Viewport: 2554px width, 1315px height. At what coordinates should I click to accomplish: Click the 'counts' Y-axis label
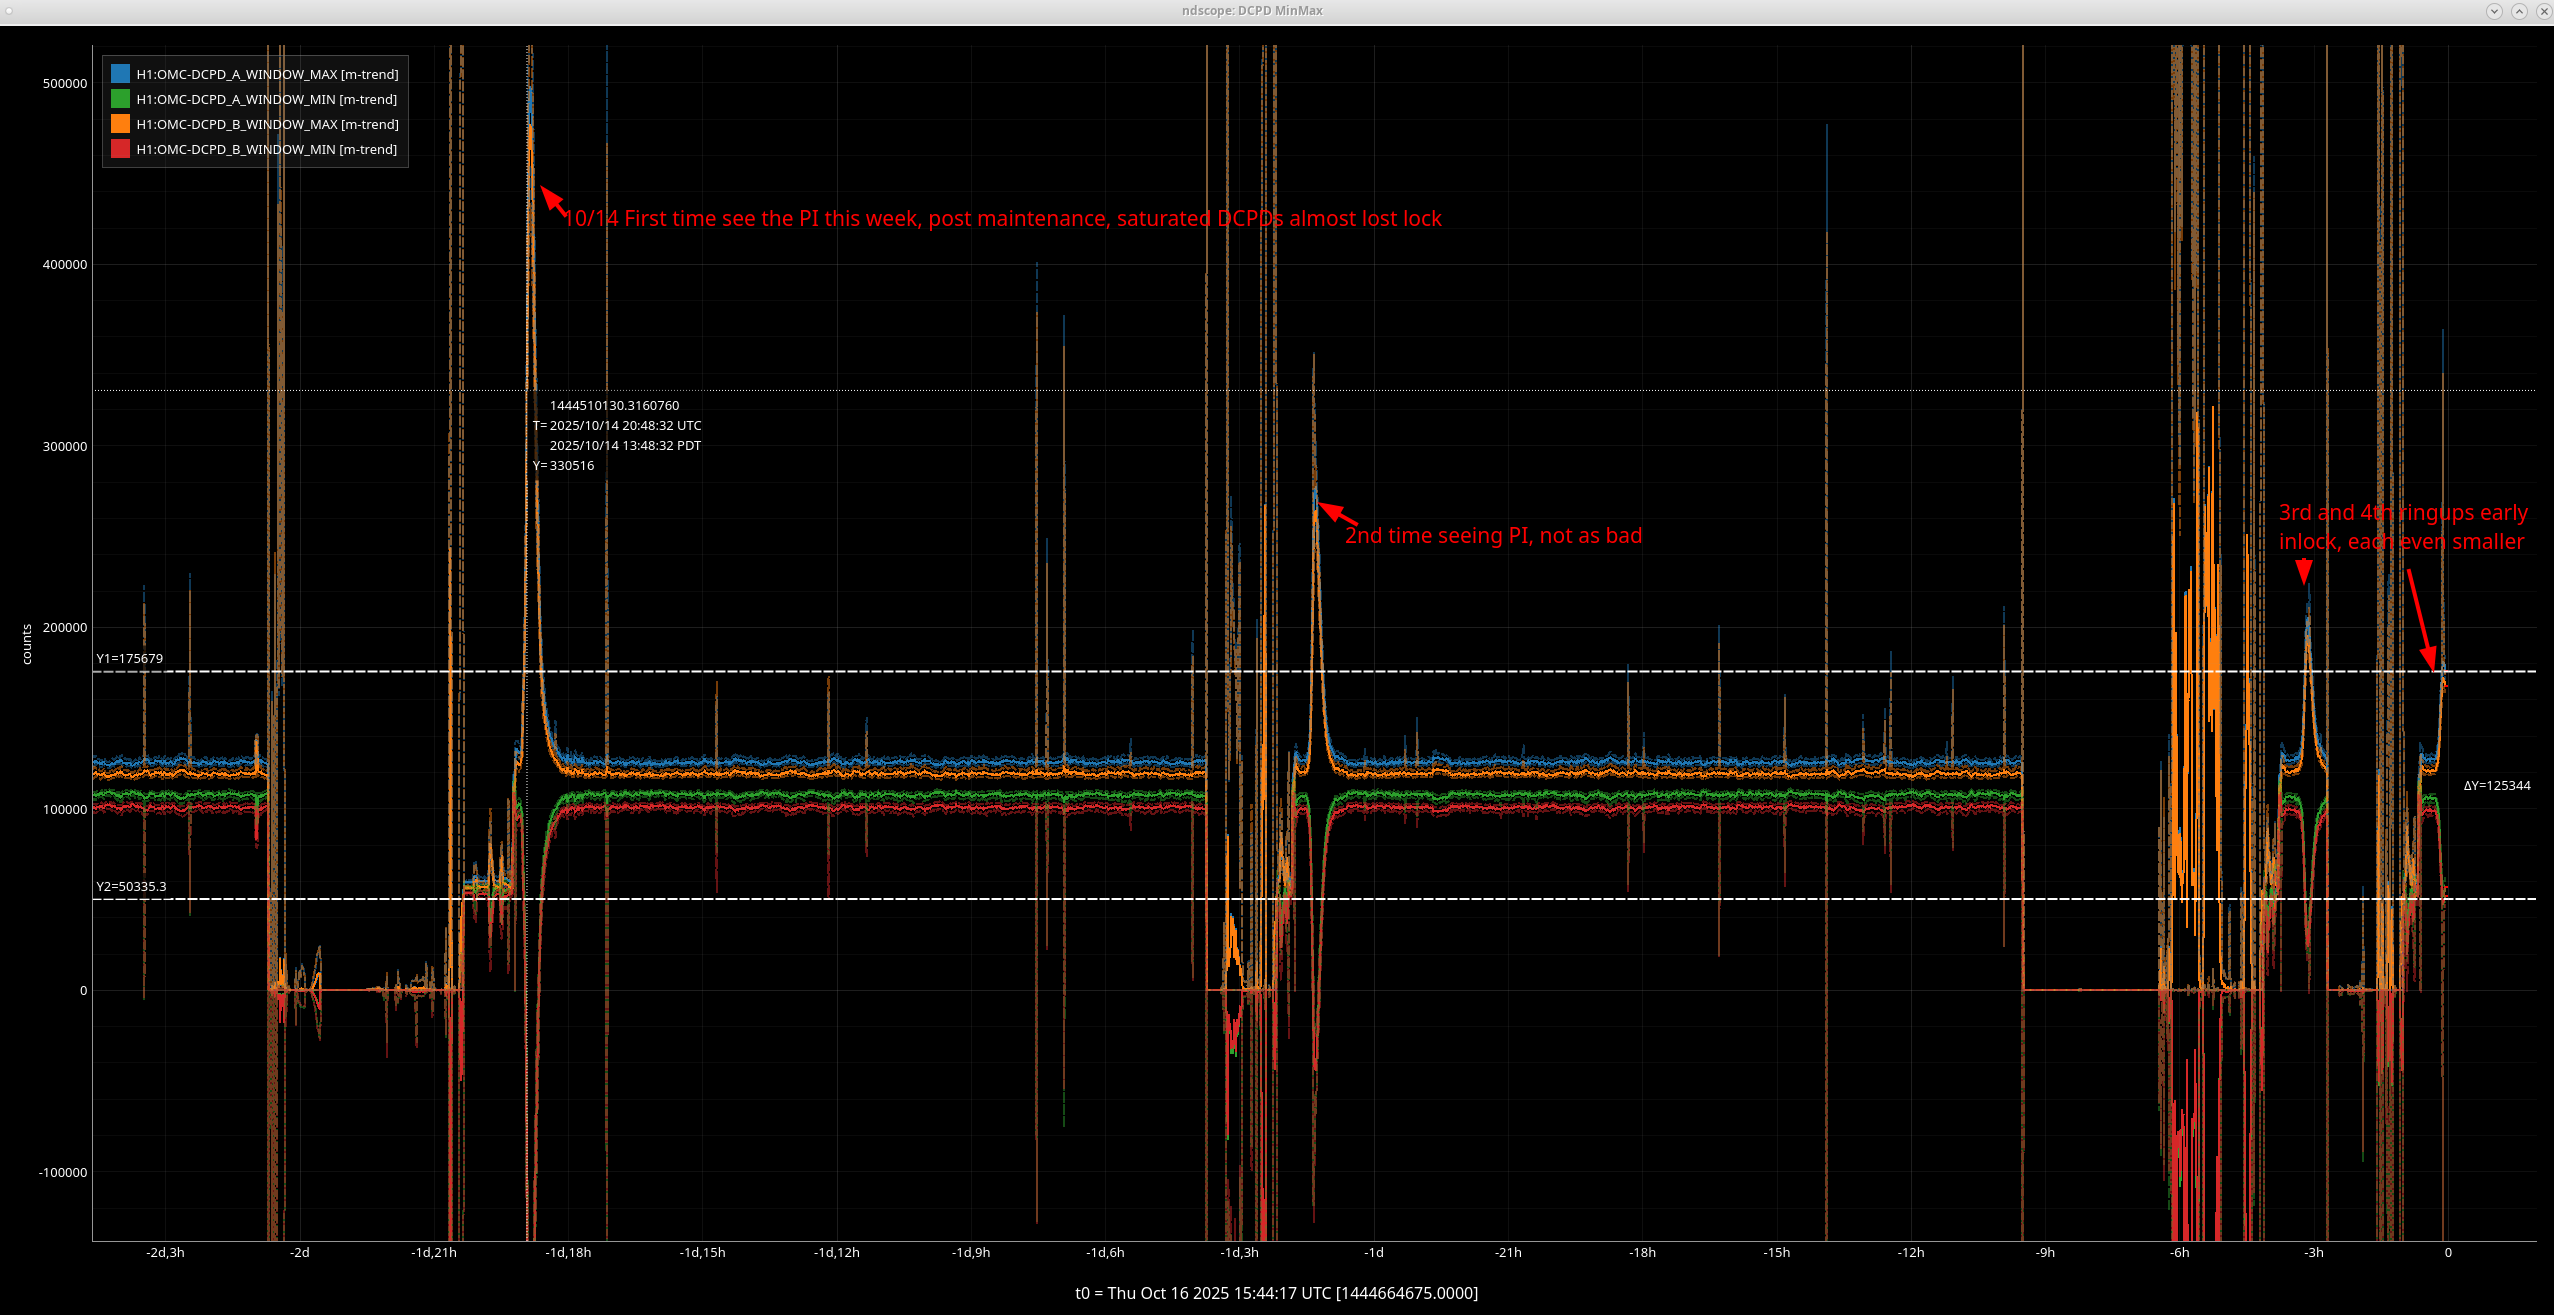pyautogui.click(x=27, y=644)
